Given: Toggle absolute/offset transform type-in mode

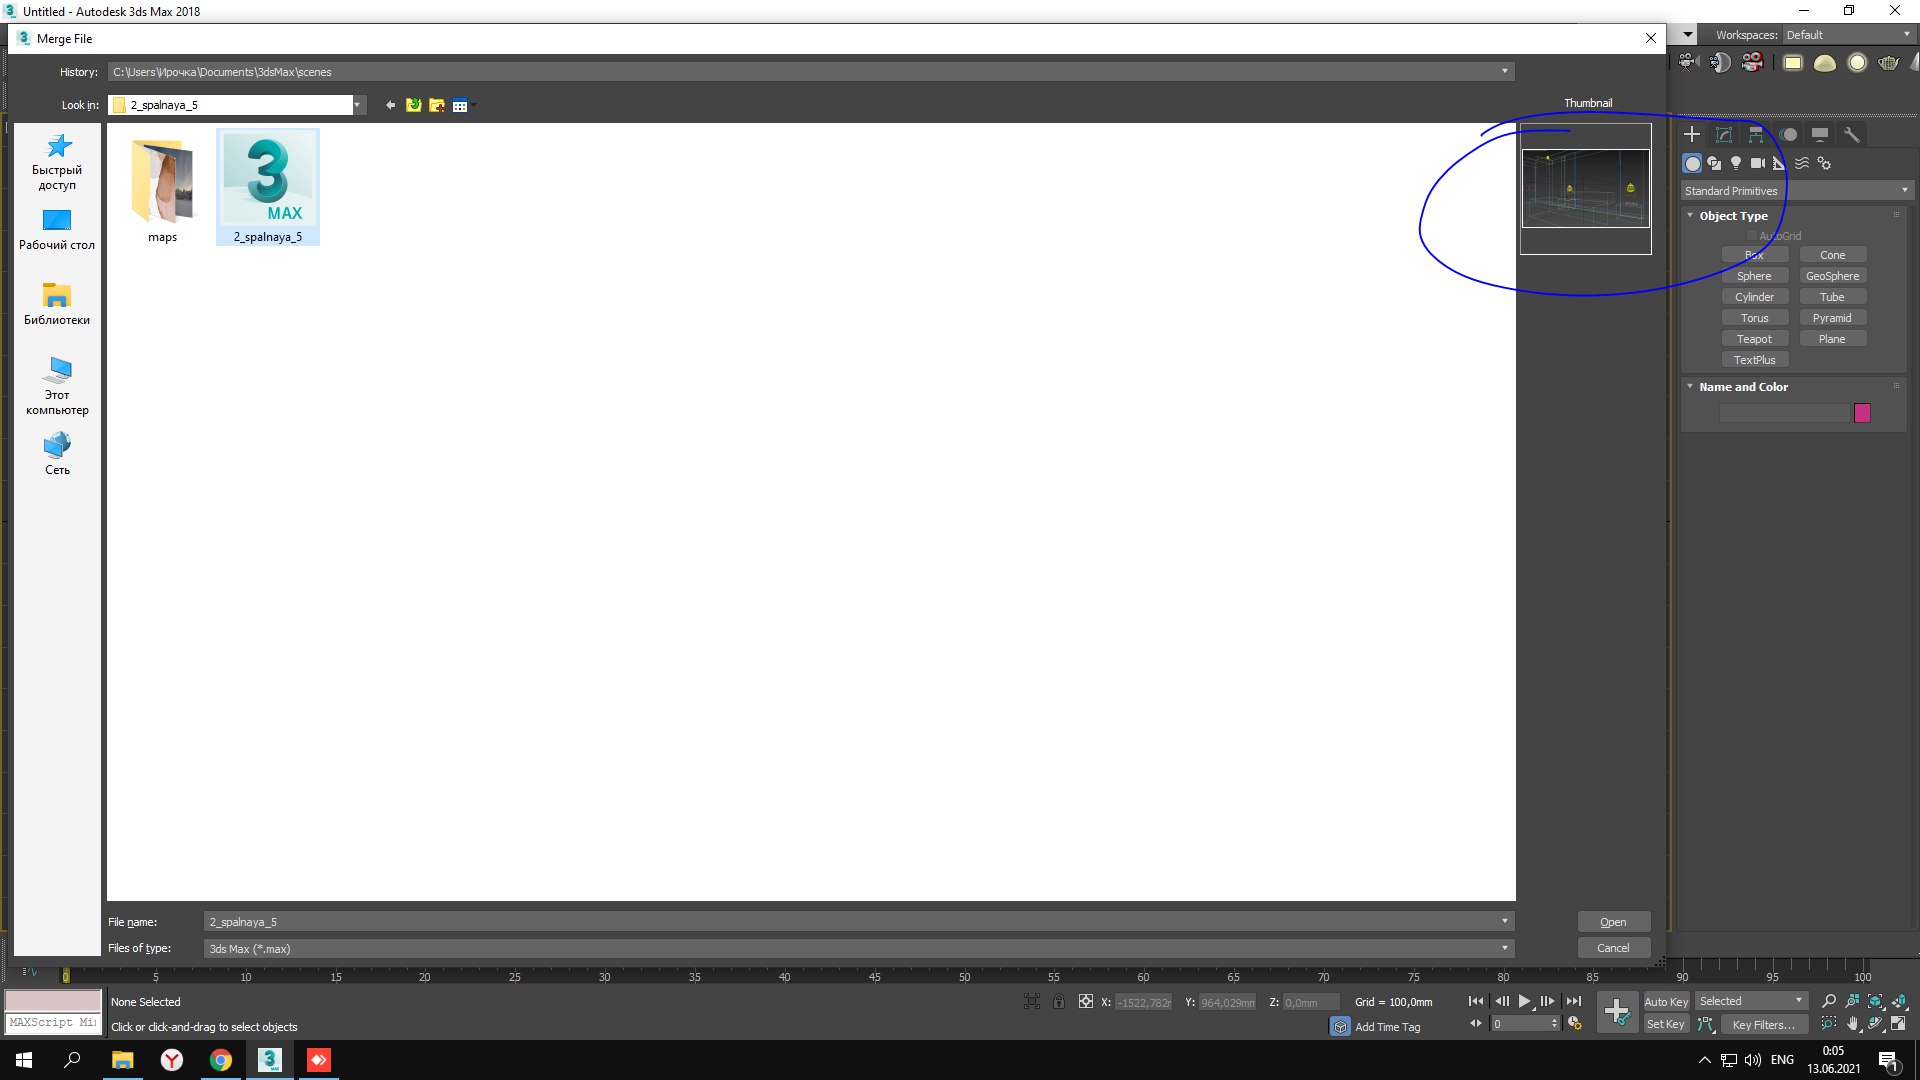Looking at the screenshot, I should (x=1086, y=1001).
